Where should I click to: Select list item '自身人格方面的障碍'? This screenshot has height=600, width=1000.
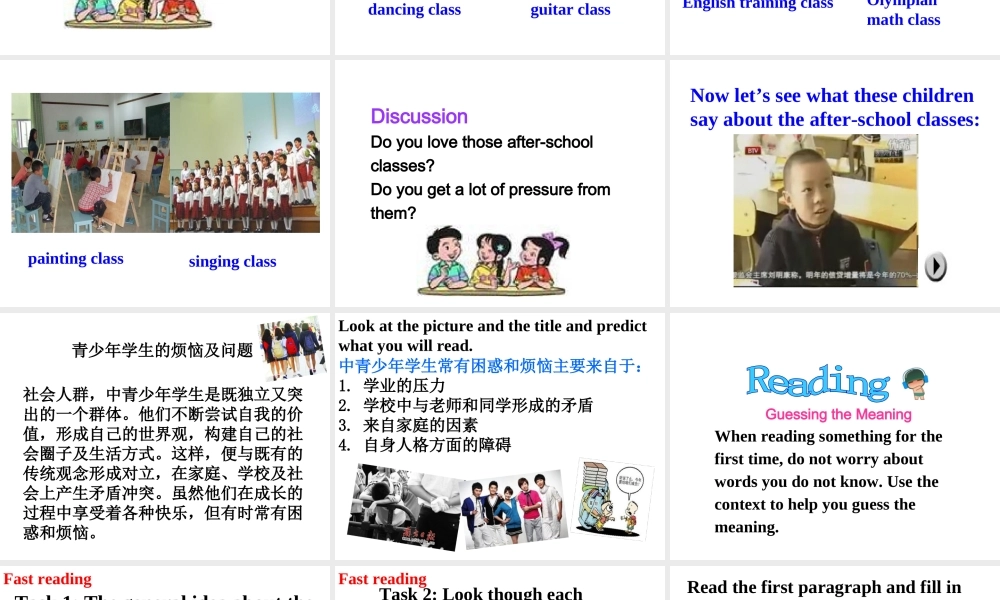coord(438,445)
